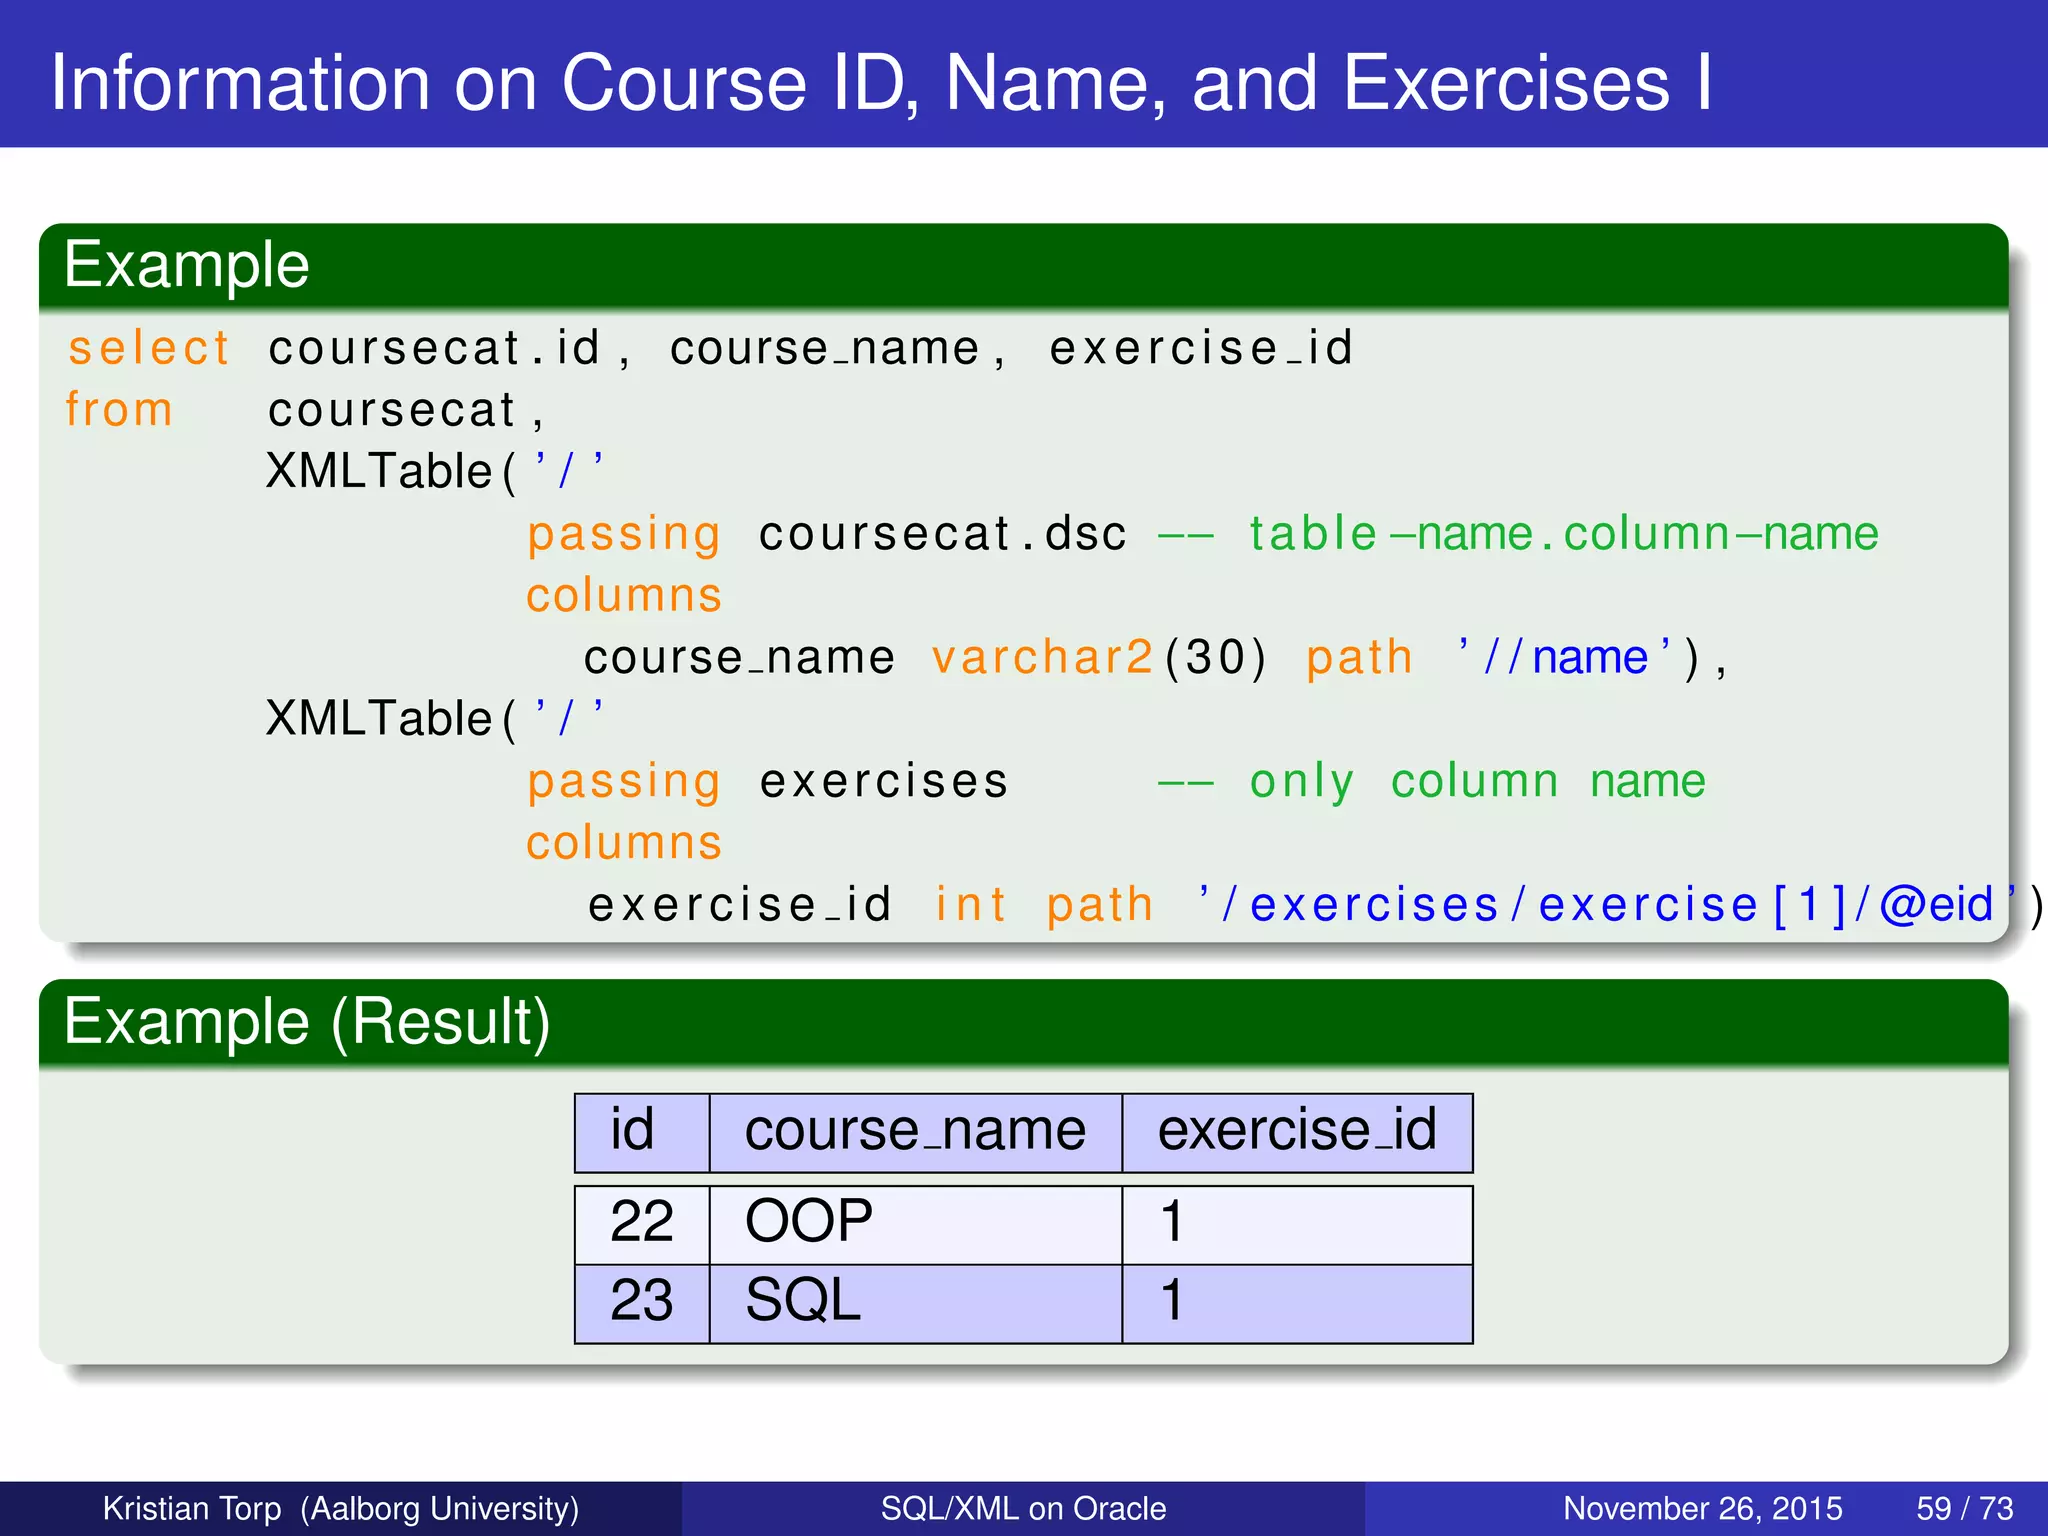Click the blue path string '//name'
This screenshot has height=1536, width=2048.
1565,658
